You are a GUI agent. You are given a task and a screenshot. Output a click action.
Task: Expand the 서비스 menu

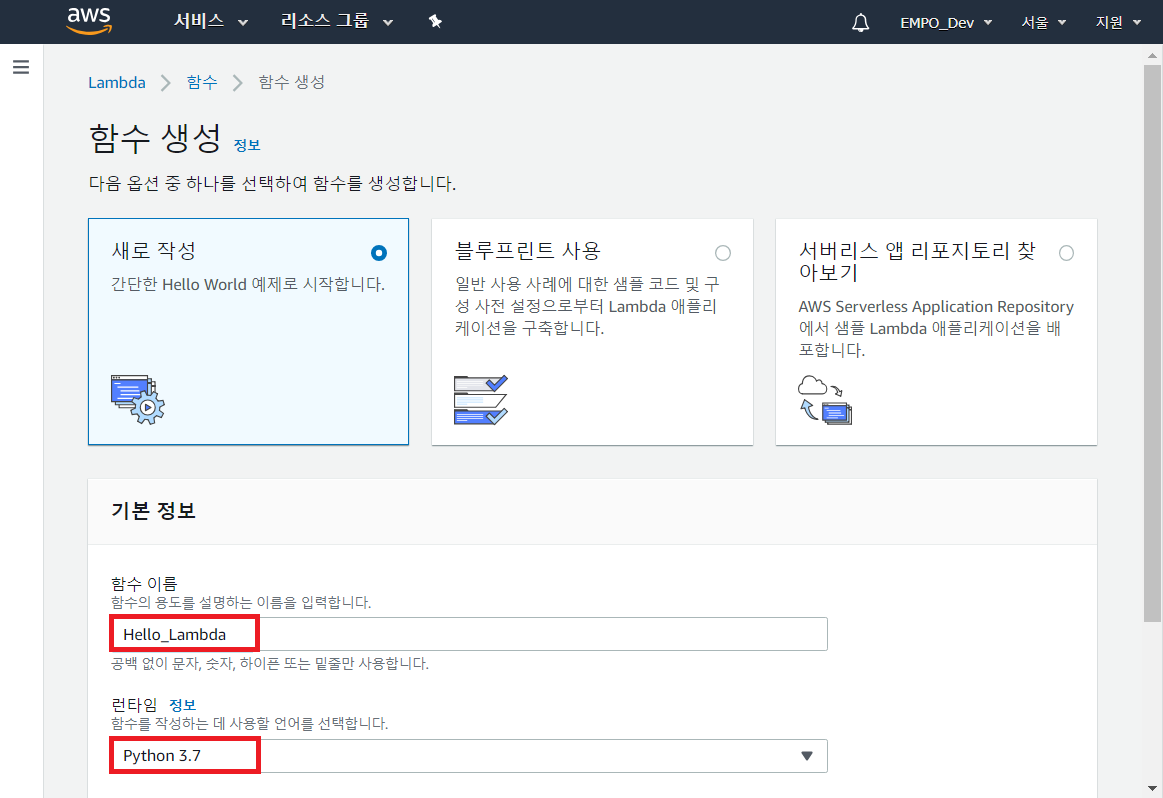tap(211, 22)
